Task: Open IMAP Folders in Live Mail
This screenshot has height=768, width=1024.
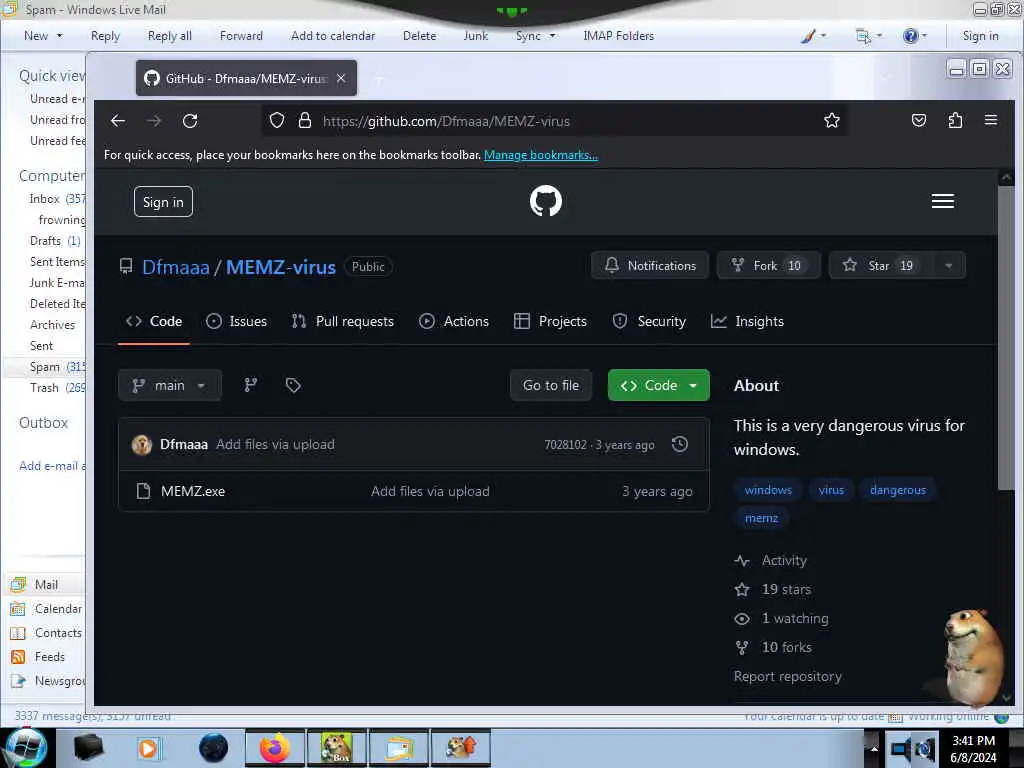Action: pos(618,36)
